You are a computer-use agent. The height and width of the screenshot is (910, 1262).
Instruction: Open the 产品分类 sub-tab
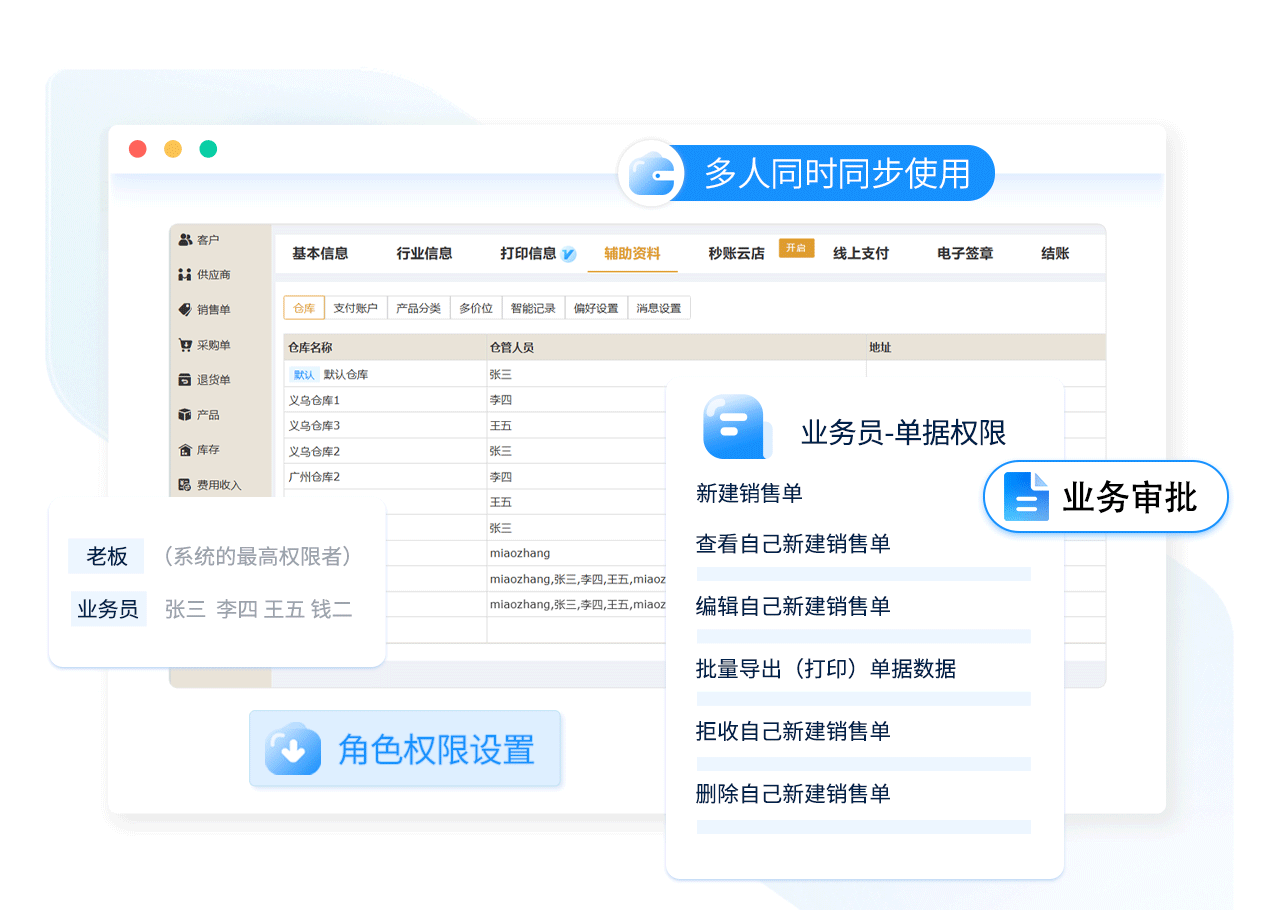tap(418, 308)
